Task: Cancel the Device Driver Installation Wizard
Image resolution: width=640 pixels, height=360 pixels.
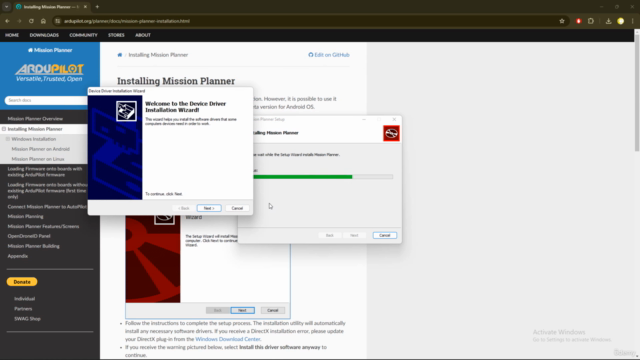Action: point(237,208)
